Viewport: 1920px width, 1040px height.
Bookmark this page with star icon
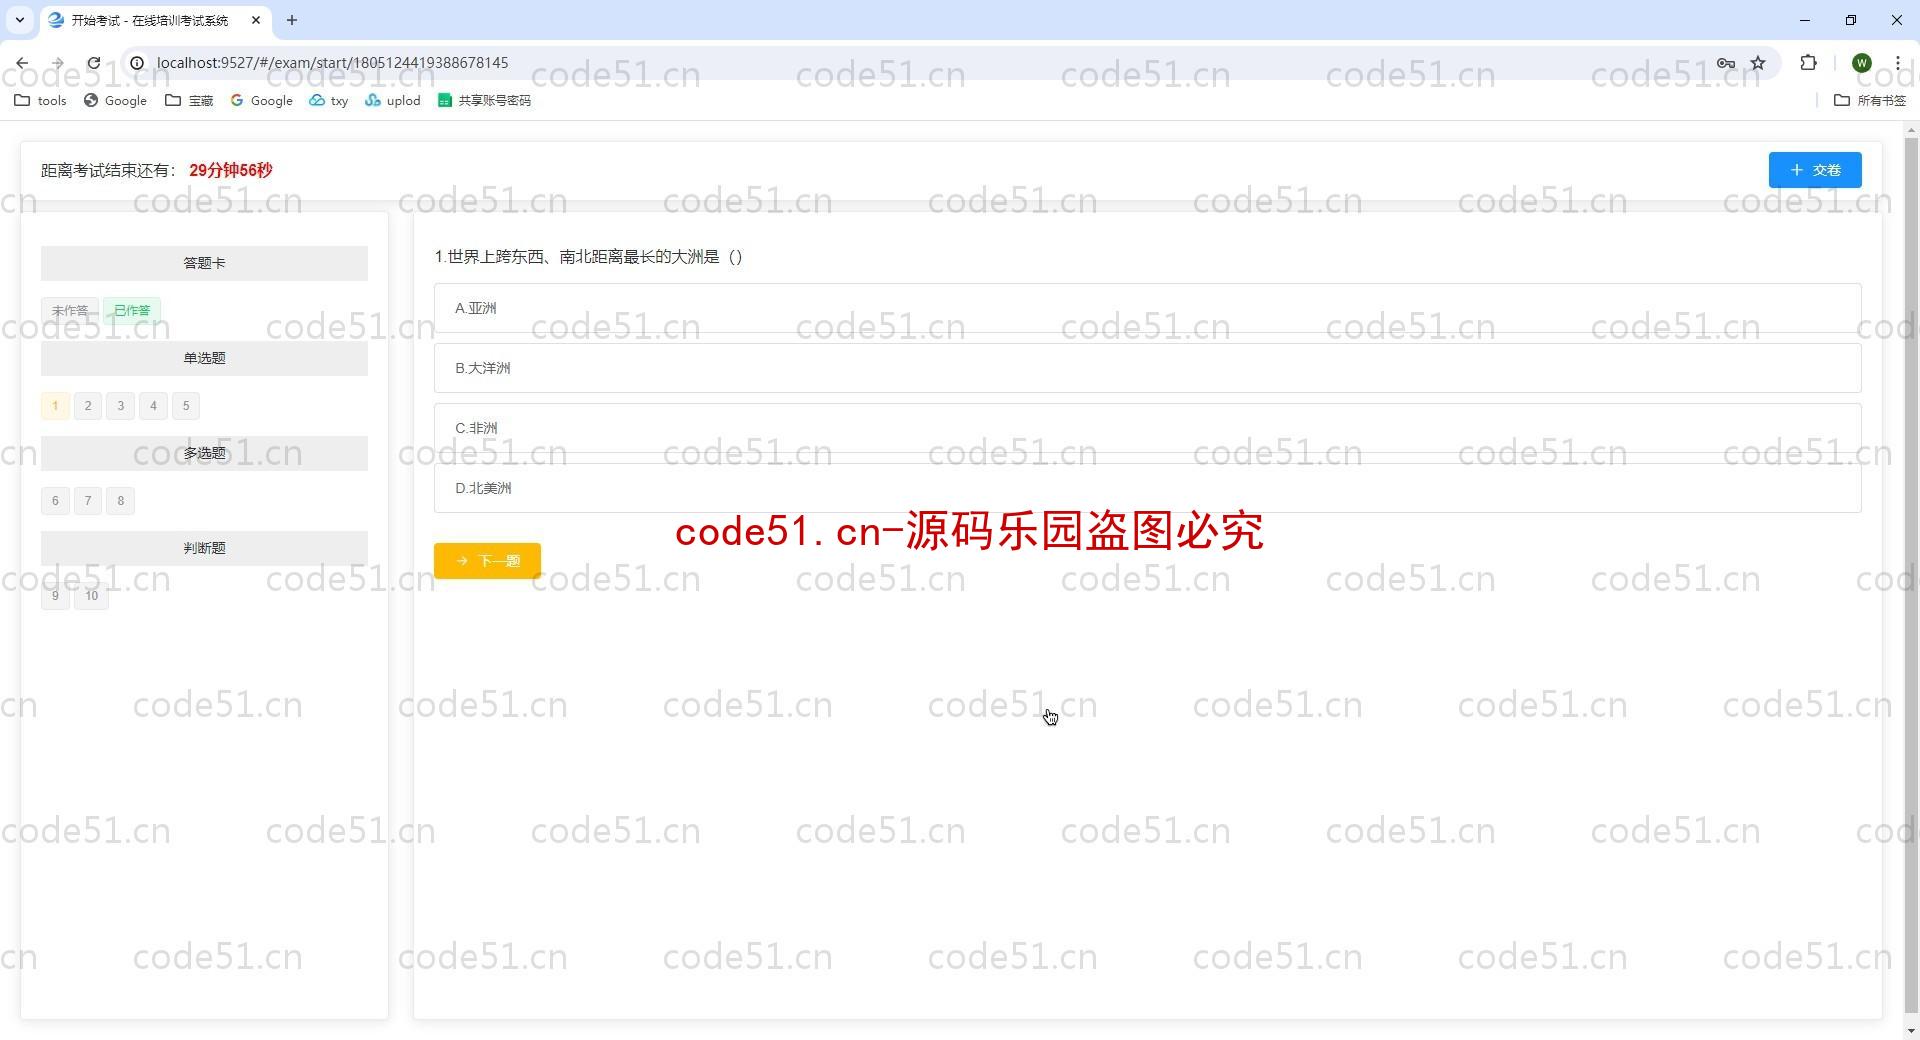coord(1758,63)
